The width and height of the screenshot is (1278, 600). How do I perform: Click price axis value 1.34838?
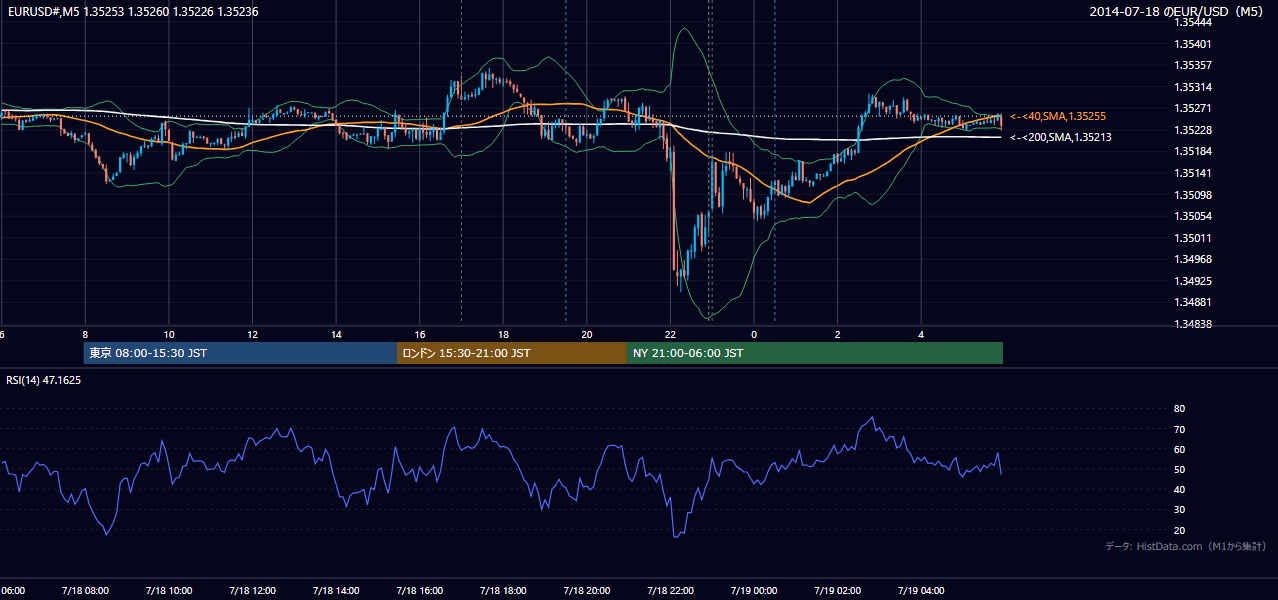(1193, 324)
